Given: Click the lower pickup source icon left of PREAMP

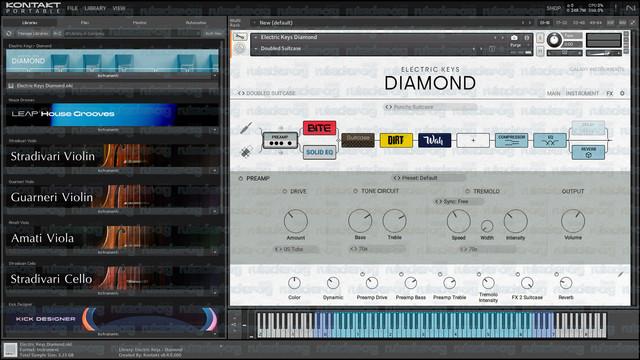Looking at the screenshot, I should [246, 152].
